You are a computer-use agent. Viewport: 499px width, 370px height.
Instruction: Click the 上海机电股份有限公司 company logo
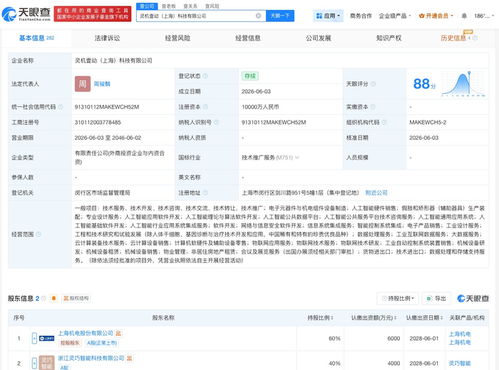pyautogui.click(x=47, y=338)
